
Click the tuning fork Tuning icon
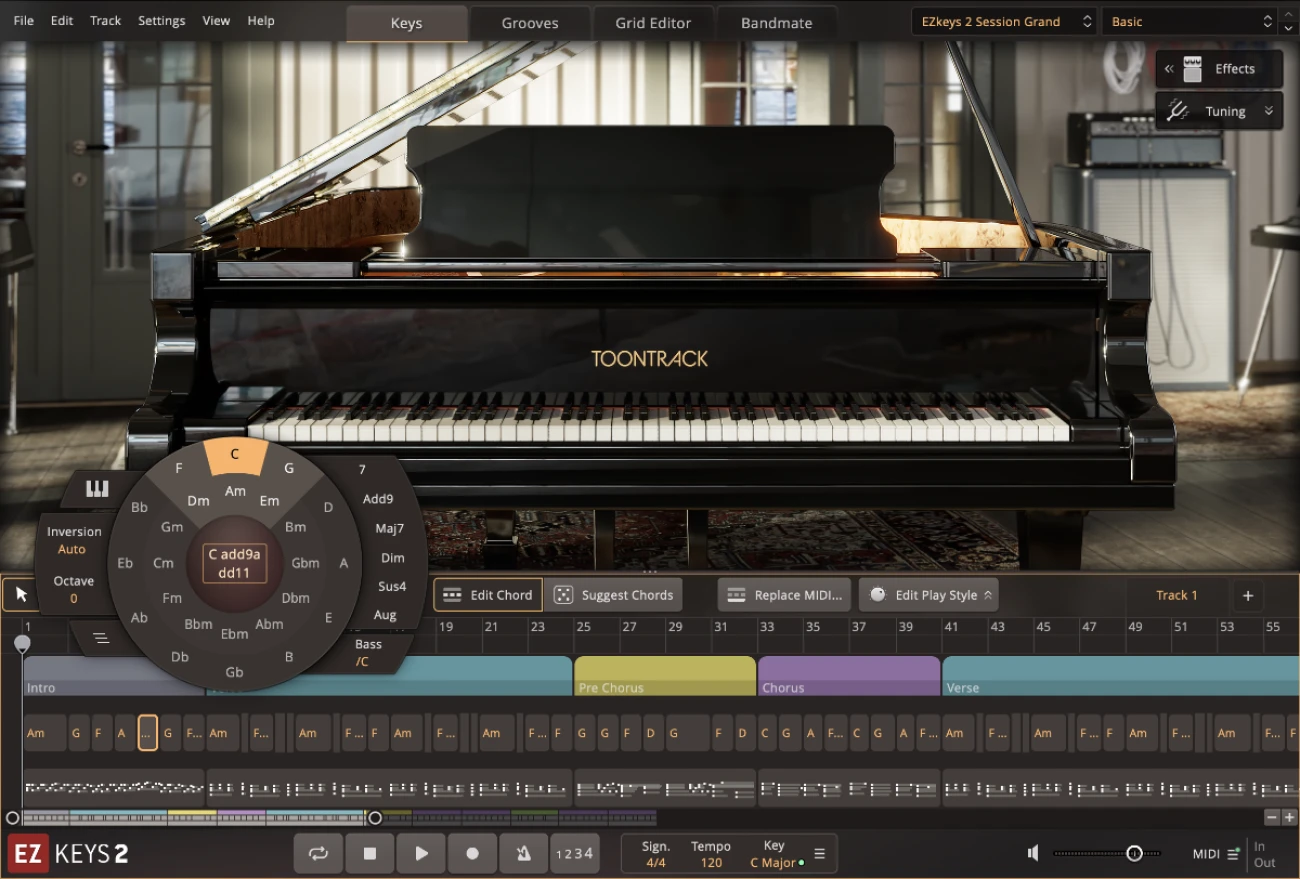tap(1178, 111)
